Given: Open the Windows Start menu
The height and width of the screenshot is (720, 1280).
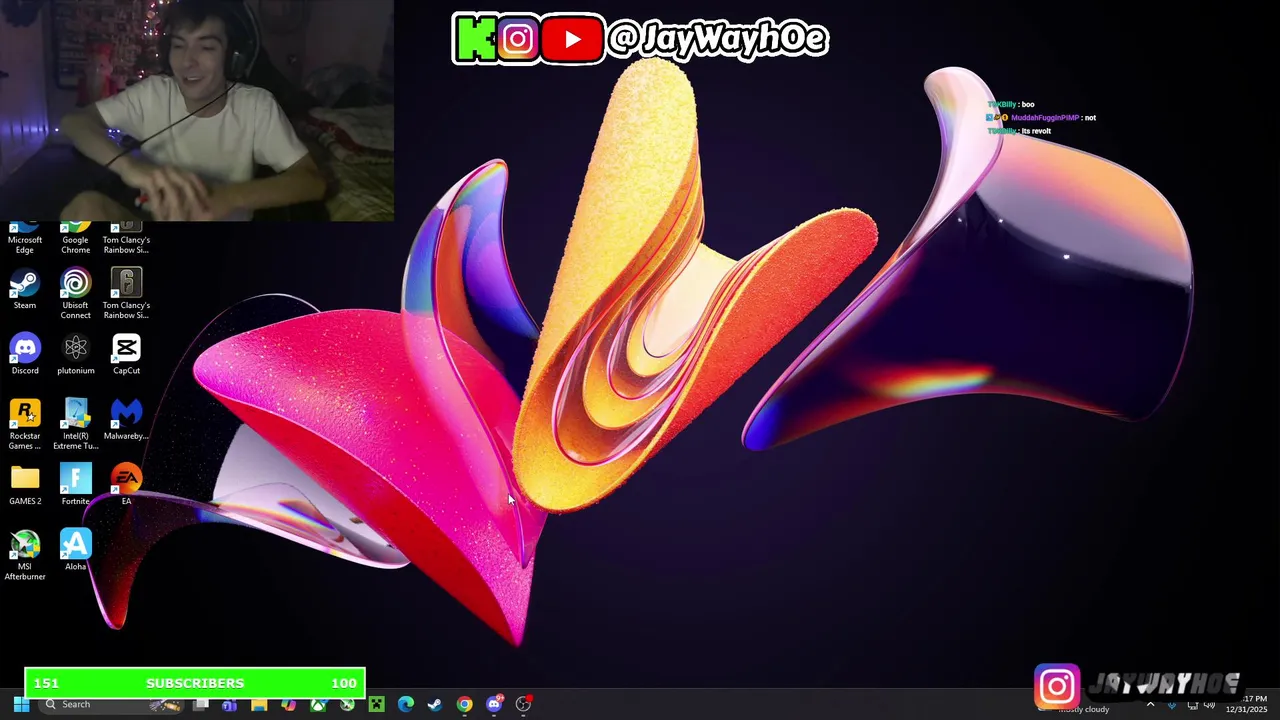Looking at the screenshot, I should click(x=21, y=704).
